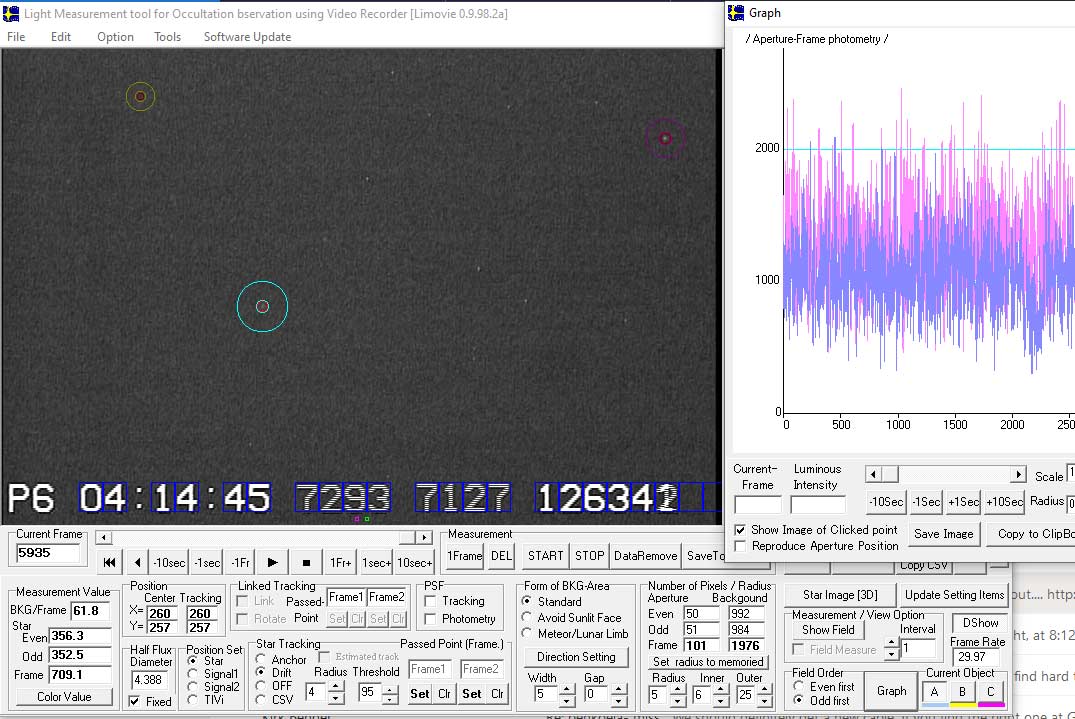Select current object B with yellow swatch
Screen dimensions: 1075x719
click(x=963, y=693)
